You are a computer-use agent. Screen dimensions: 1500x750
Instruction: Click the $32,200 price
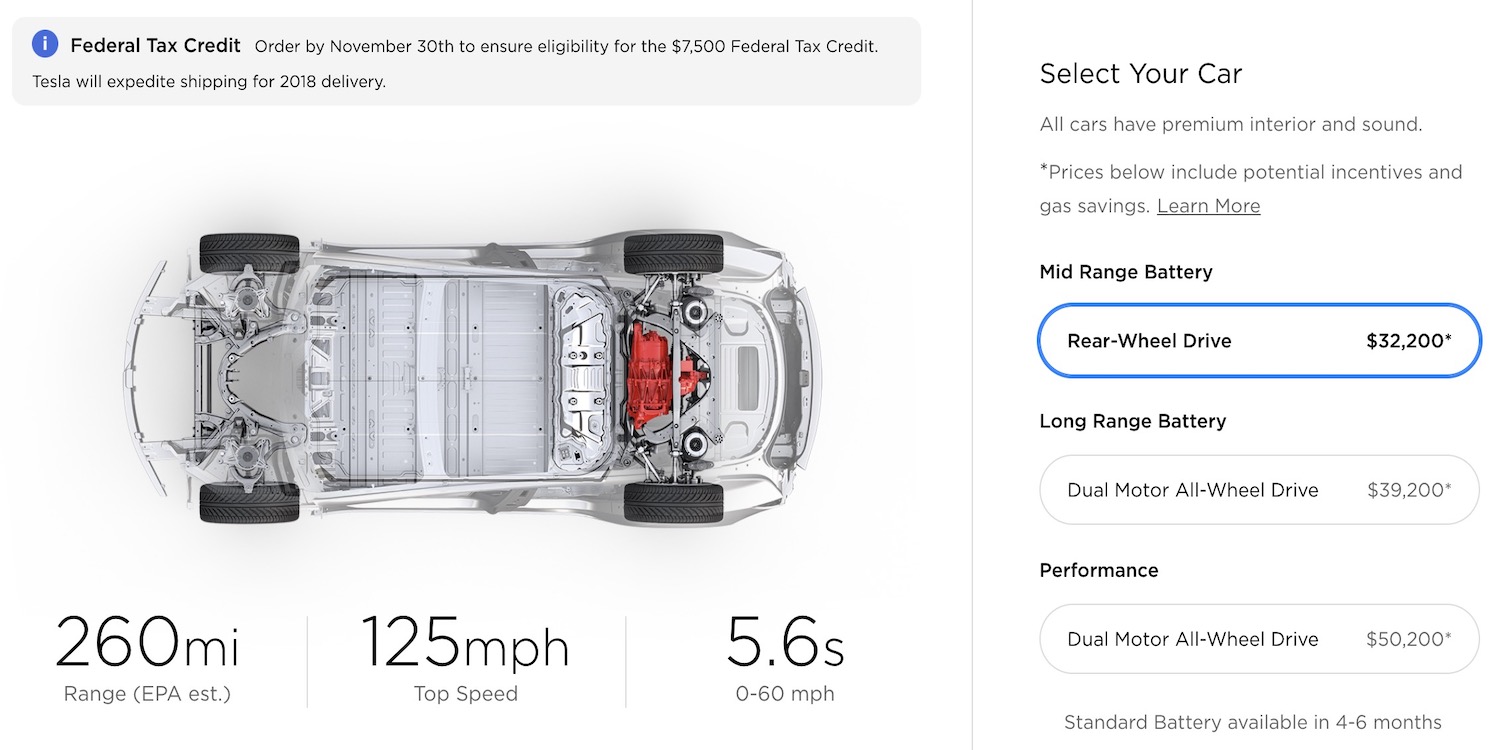pyautogui.click(x=1408, y=341)
